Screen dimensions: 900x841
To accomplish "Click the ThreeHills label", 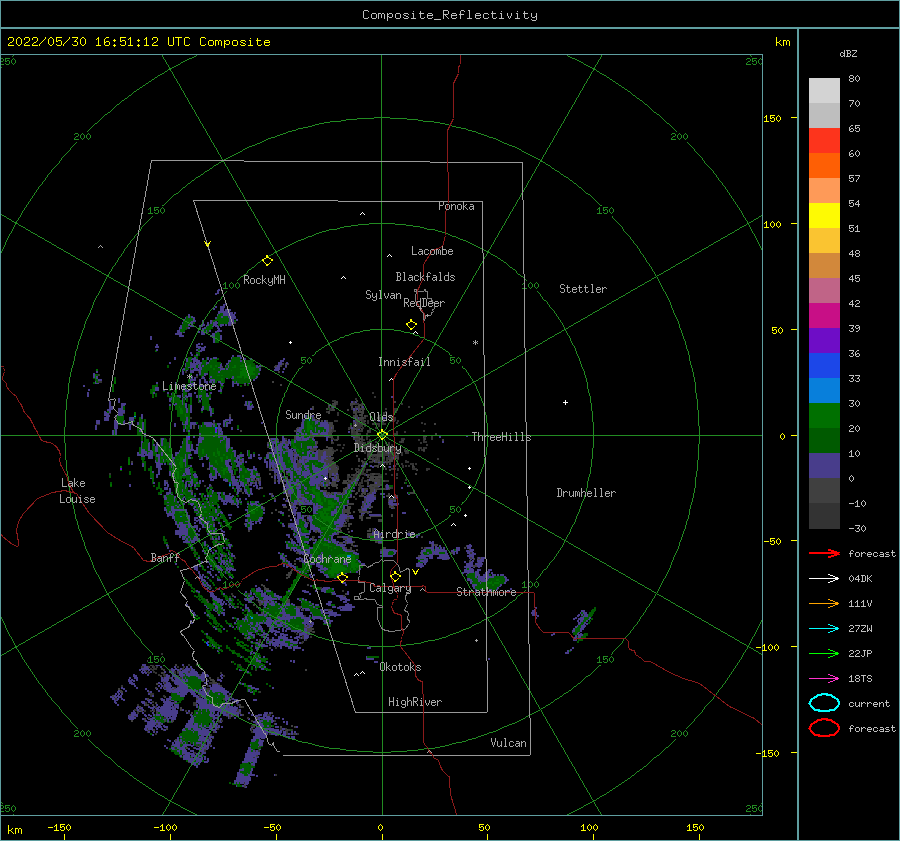I will coord(501,437).
